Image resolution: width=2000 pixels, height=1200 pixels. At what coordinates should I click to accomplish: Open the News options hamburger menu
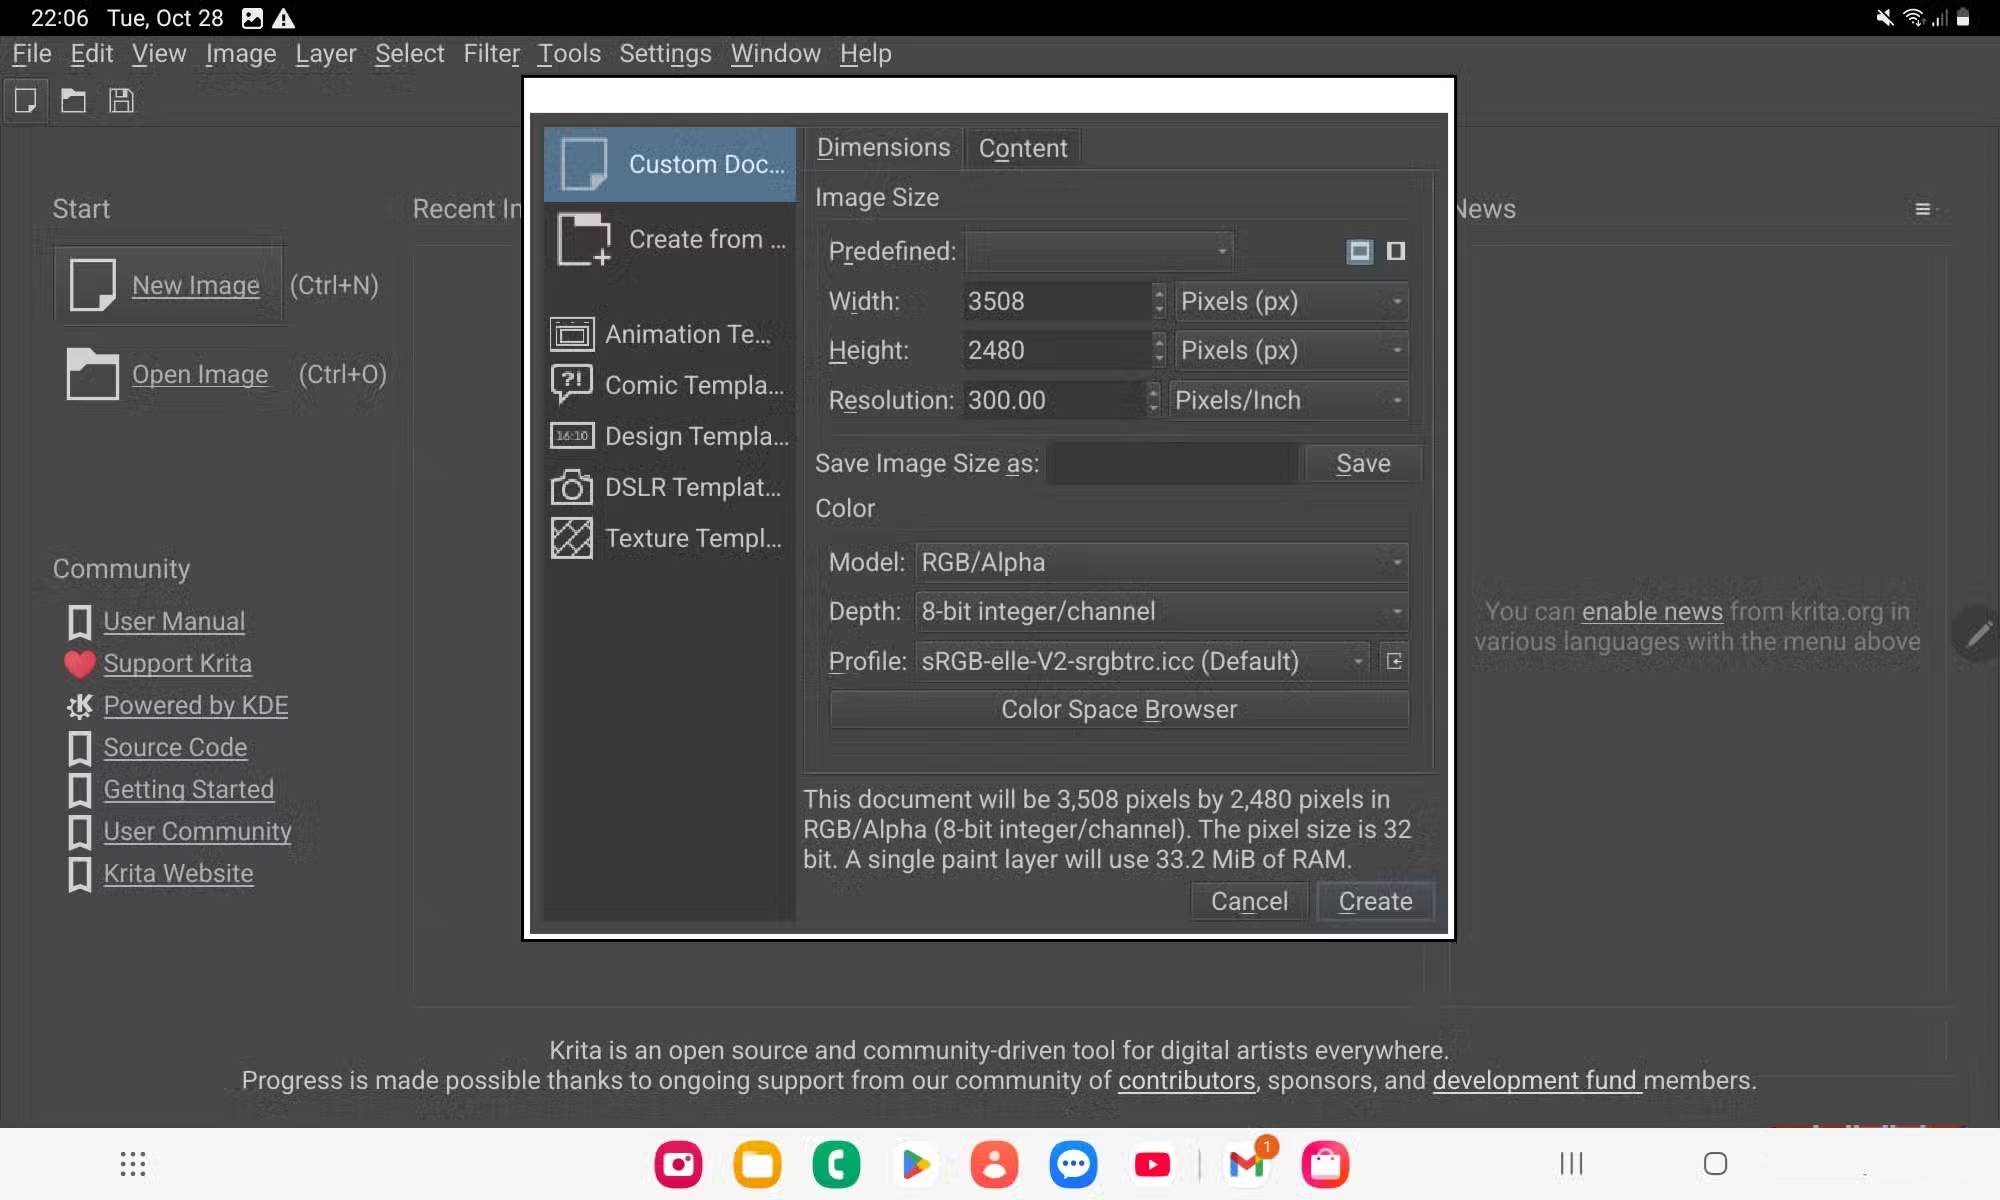point(1922,209)
